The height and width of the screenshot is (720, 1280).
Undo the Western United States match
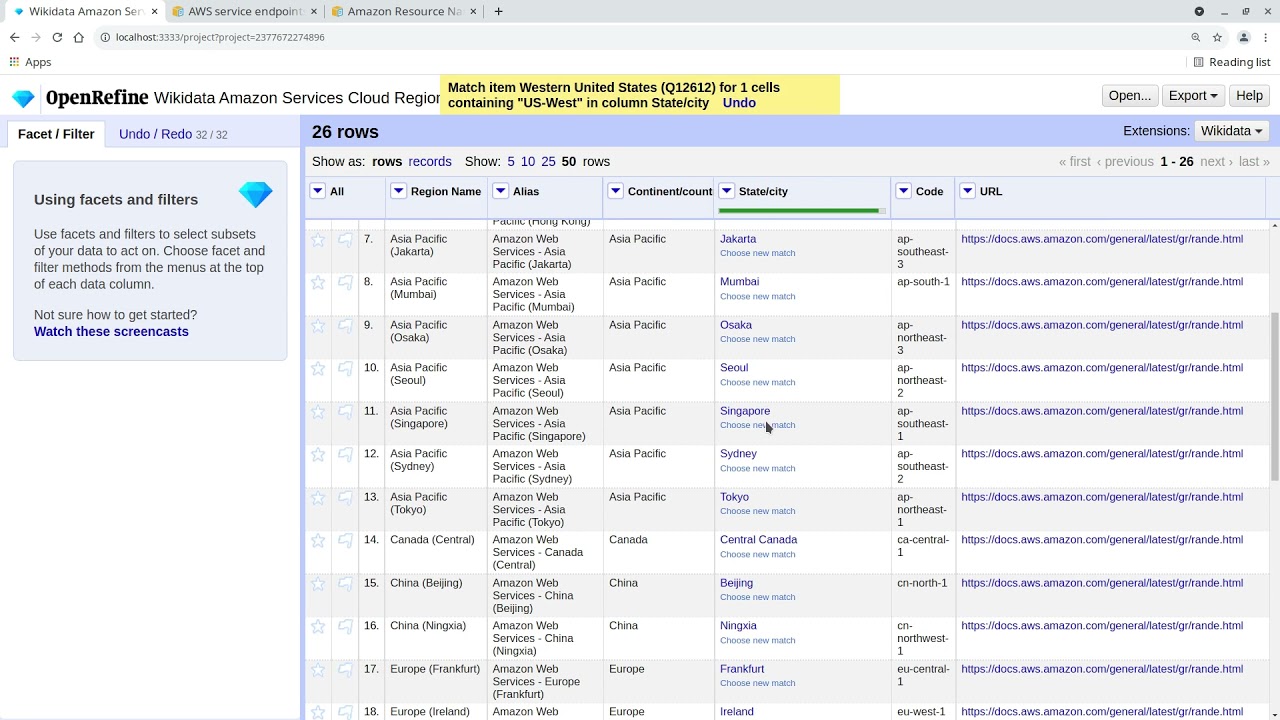click(739, 103)
